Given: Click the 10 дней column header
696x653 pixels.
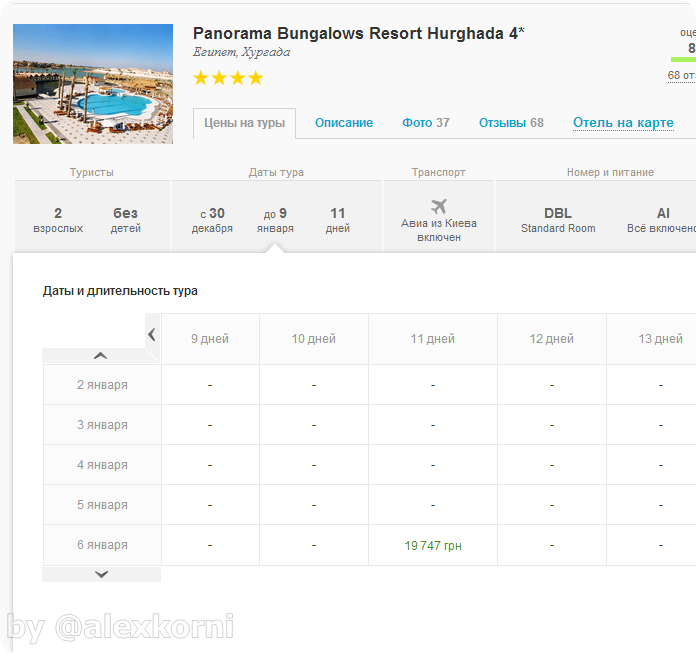Looking at the screenshot, I should click(314, 339).
